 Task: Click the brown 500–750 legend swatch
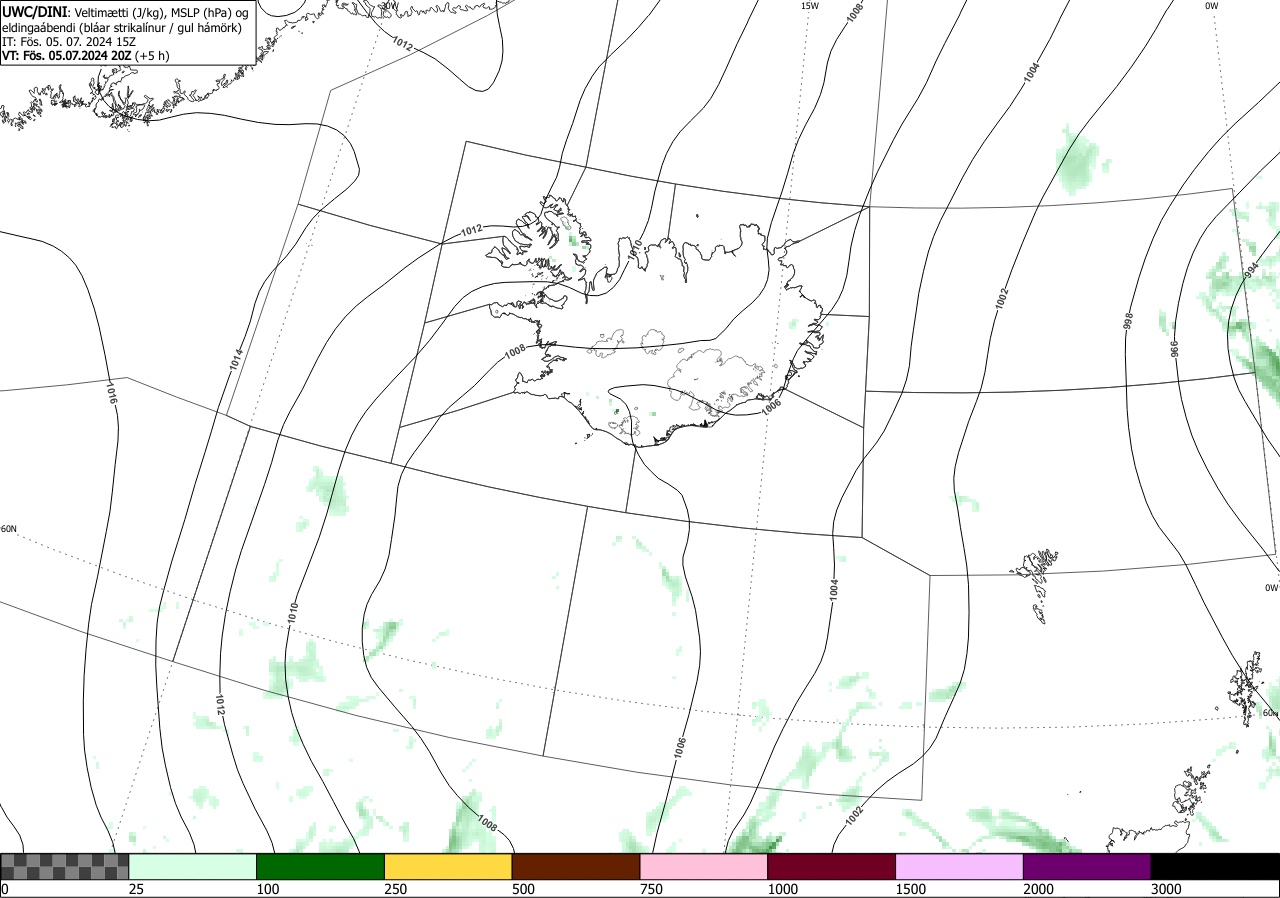576,866
